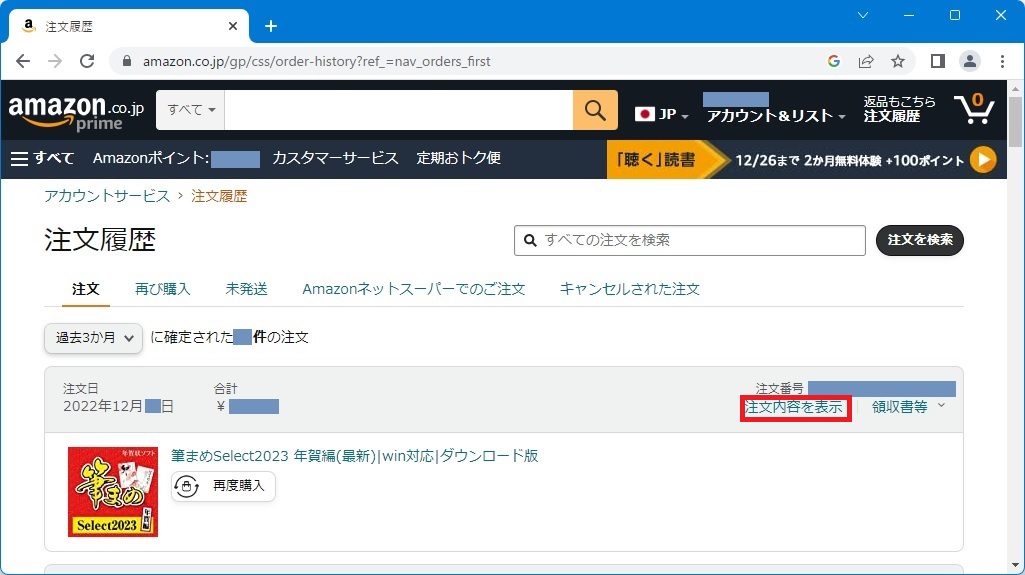Open the tab search chevron in title bar
This screenshot has width=1025, height=575.
pos(863,15)
